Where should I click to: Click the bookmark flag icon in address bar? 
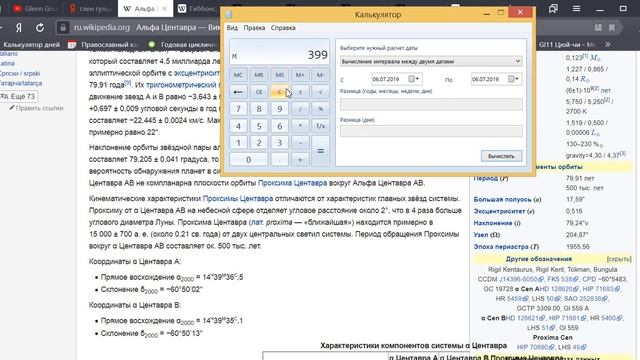(x=611, y=28)
